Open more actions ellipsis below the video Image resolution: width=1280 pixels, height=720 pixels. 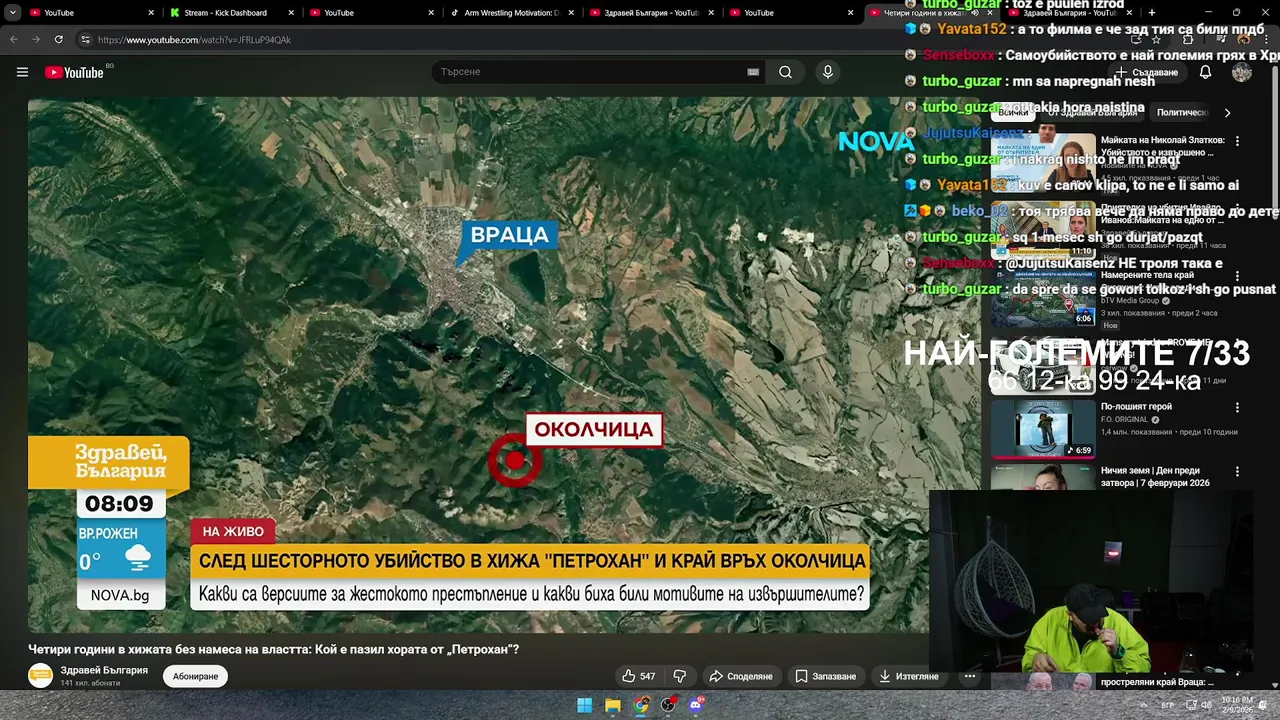point(969,676)
